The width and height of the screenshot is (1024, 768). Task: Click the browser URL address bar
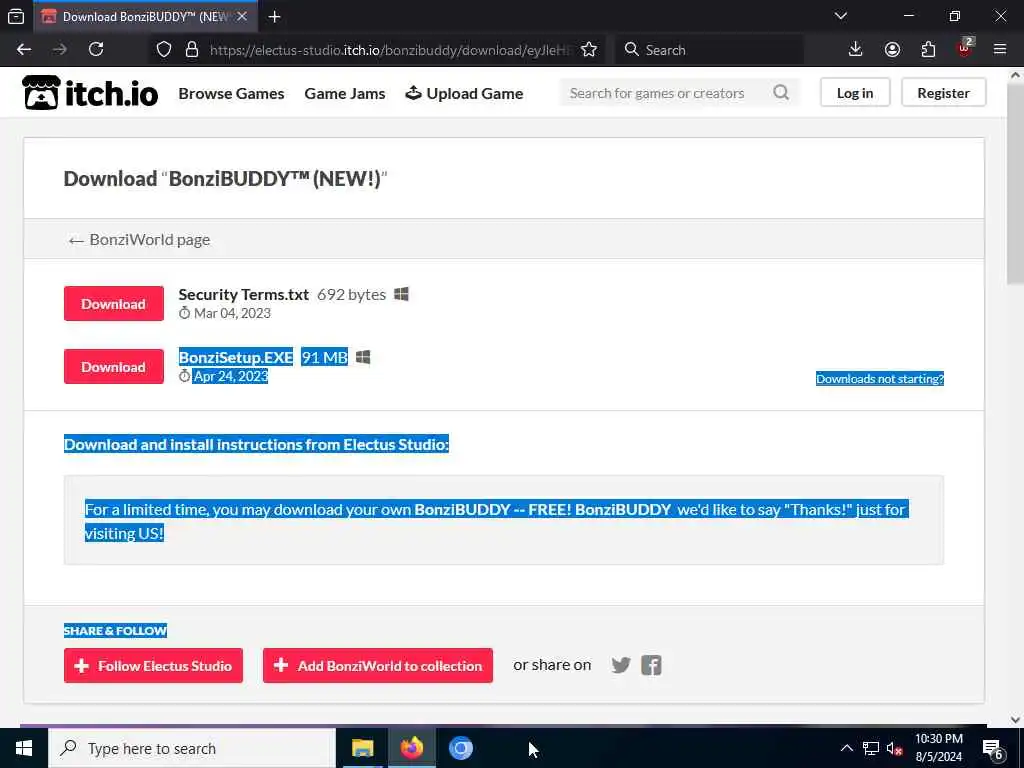click(x=392, y=50)
